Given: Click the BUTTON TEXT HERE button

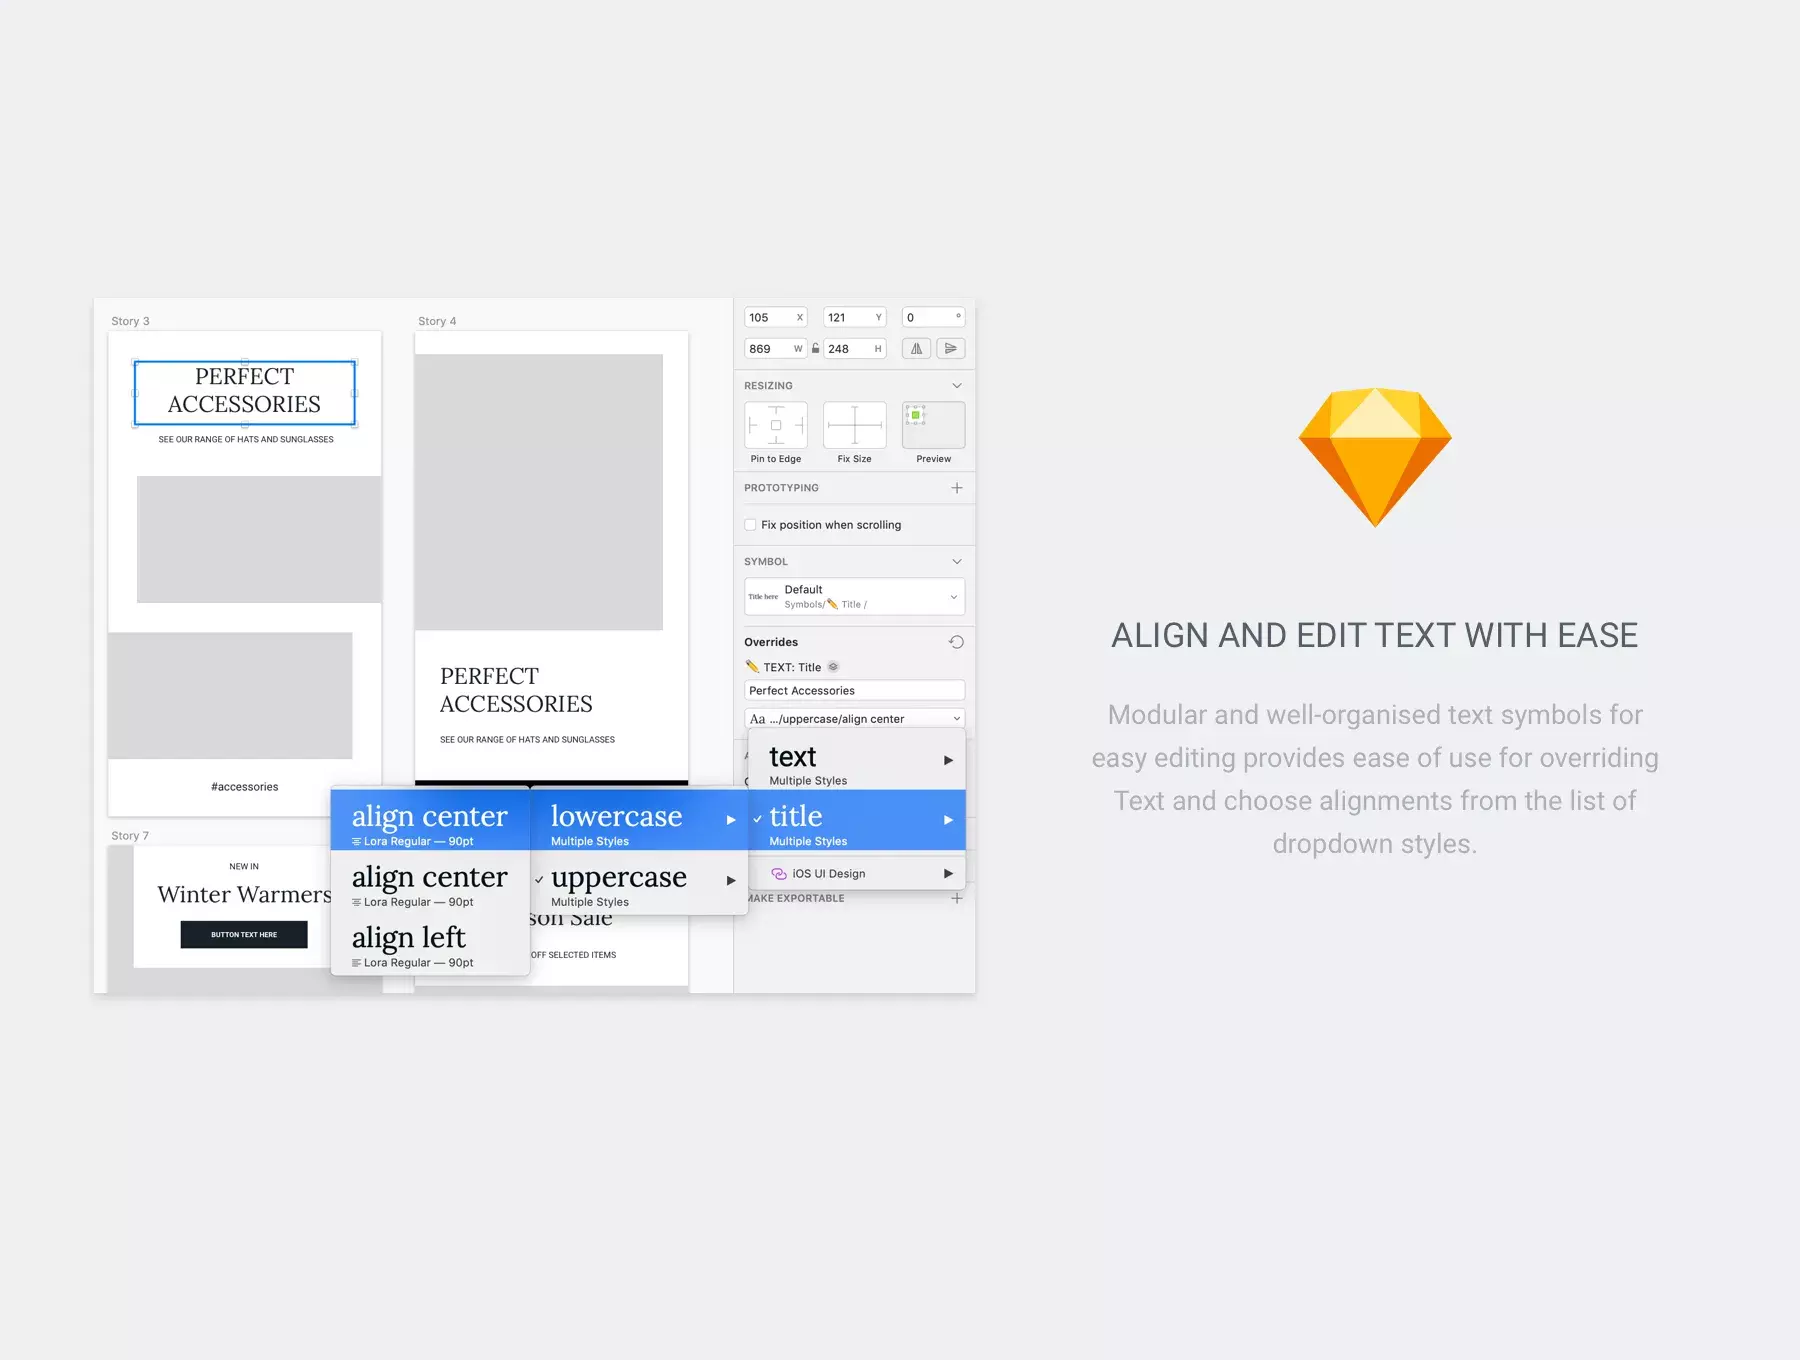Looking at the screenshot, I should point(244,935).
